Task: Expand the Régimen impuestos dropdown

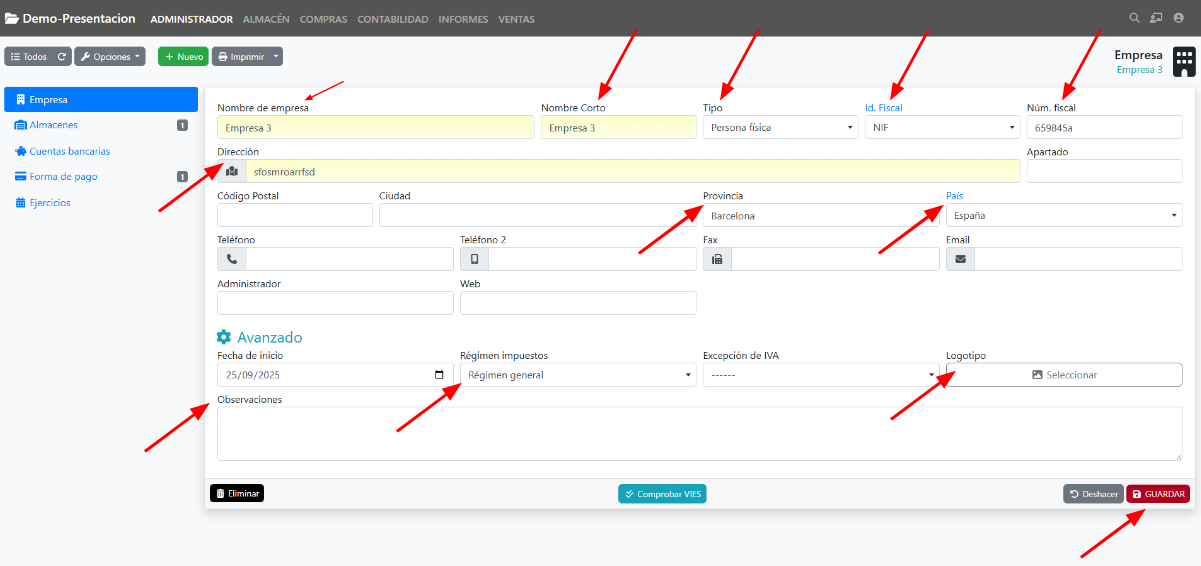Action: point(578,375)
